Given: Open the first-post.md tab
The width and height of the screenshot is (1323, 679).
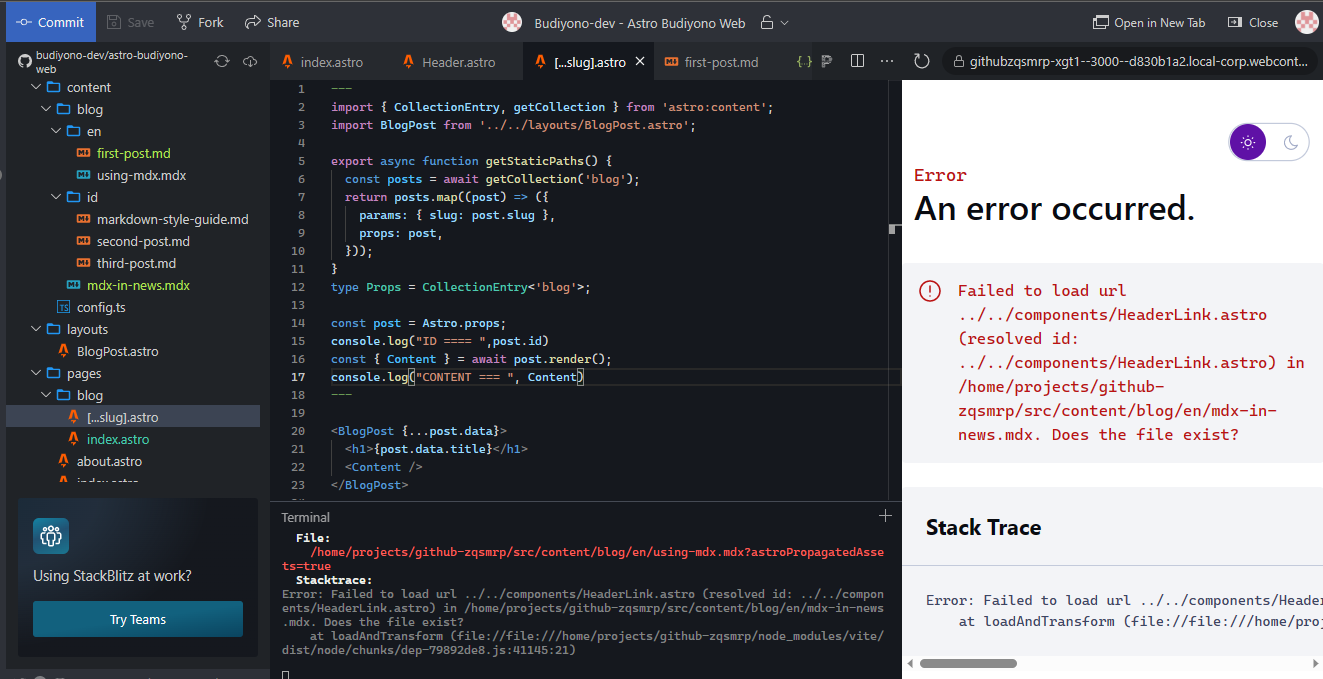Looking at the screenshot, I should pos(720,61).
